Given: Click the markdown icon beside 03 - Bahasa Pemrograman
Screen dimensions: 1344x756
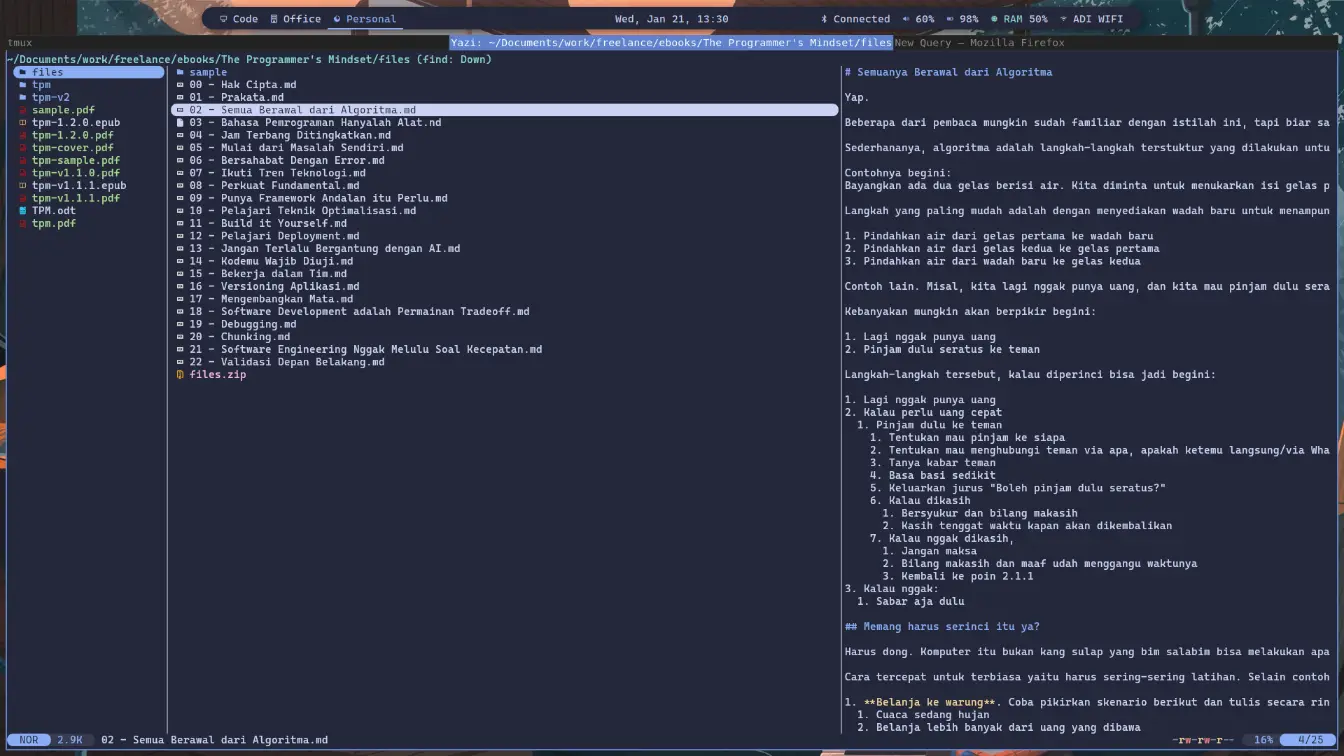Looking at the screenshot, I should (180, 123).
